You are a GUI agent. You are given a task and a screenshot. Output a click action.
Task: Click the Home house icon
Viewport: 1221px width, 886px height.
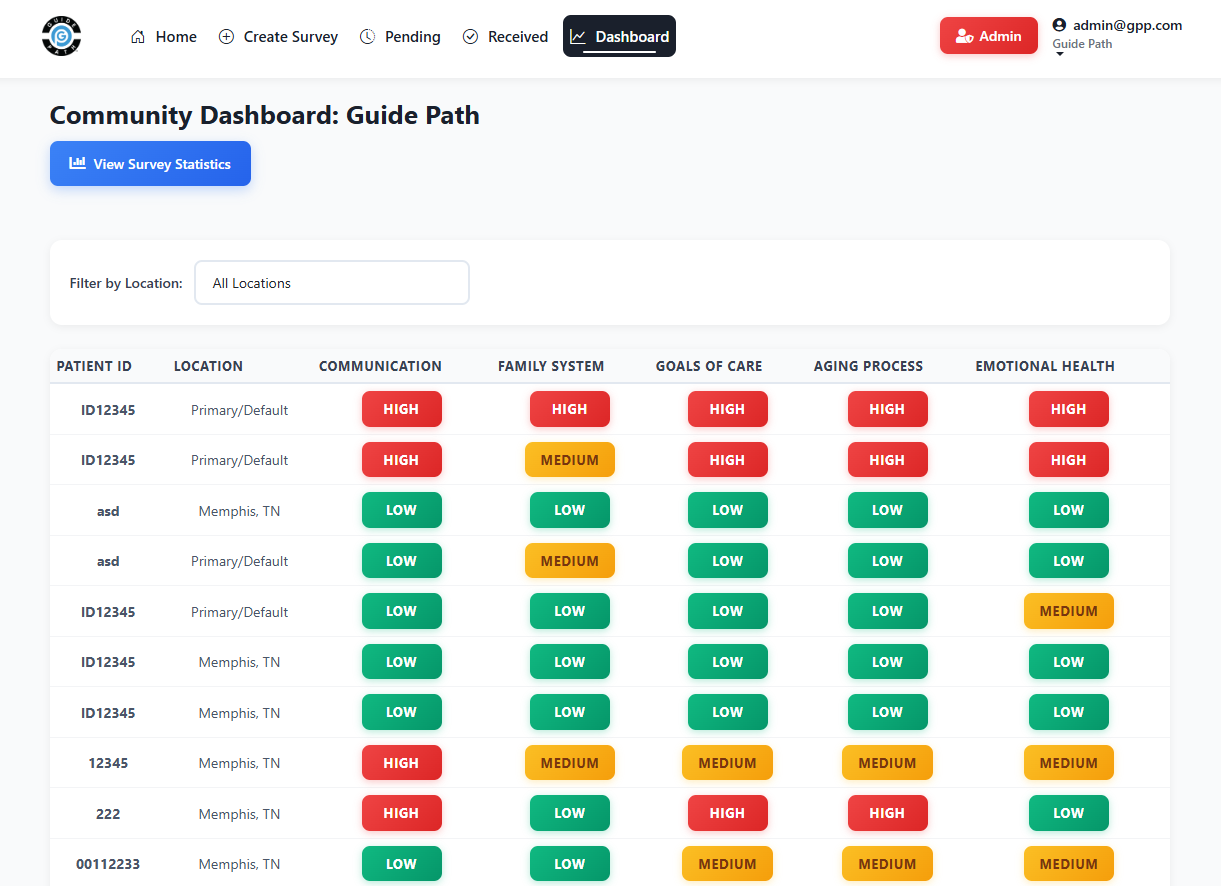coord(137,36)
